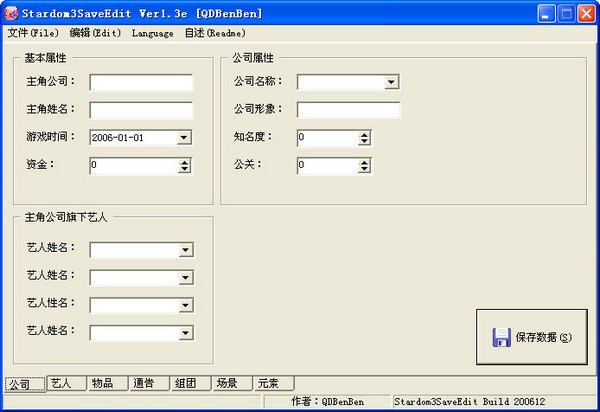Viewport: 600px width, 412px height.
Task: Expand the 游戏时间 date dropdown
Action: (x=184, y=138)
